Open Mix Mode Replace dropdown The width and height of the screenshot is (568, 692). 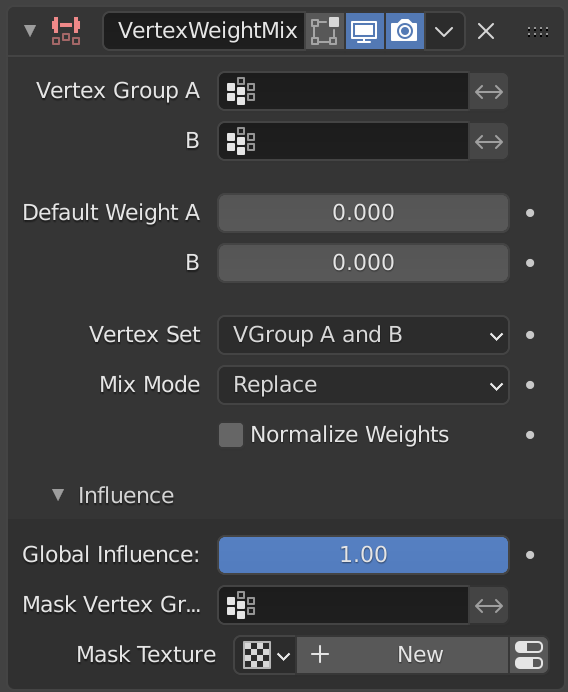pyautogui.click(x=364, y=385)
